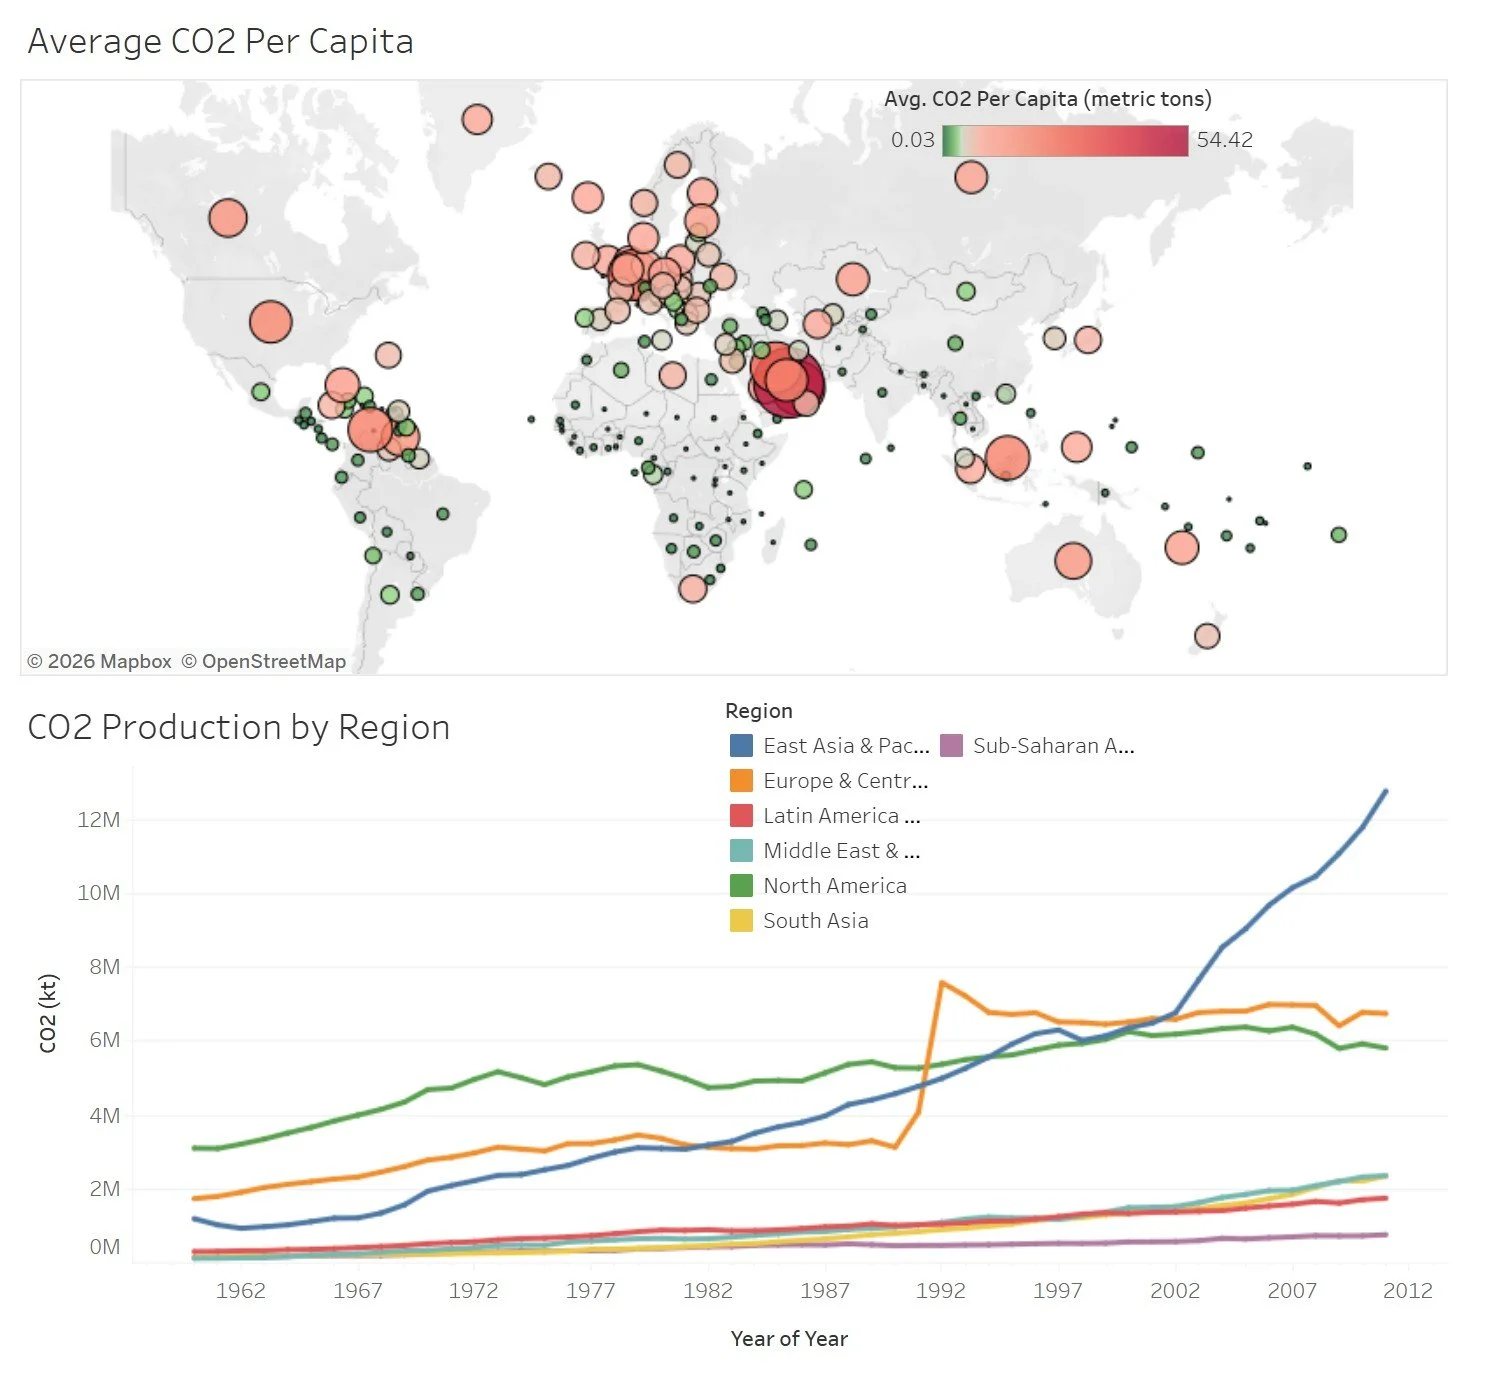Open the OpenStreetMap attribution link
Viewport: 1485px width, 1381px height.
264,661
